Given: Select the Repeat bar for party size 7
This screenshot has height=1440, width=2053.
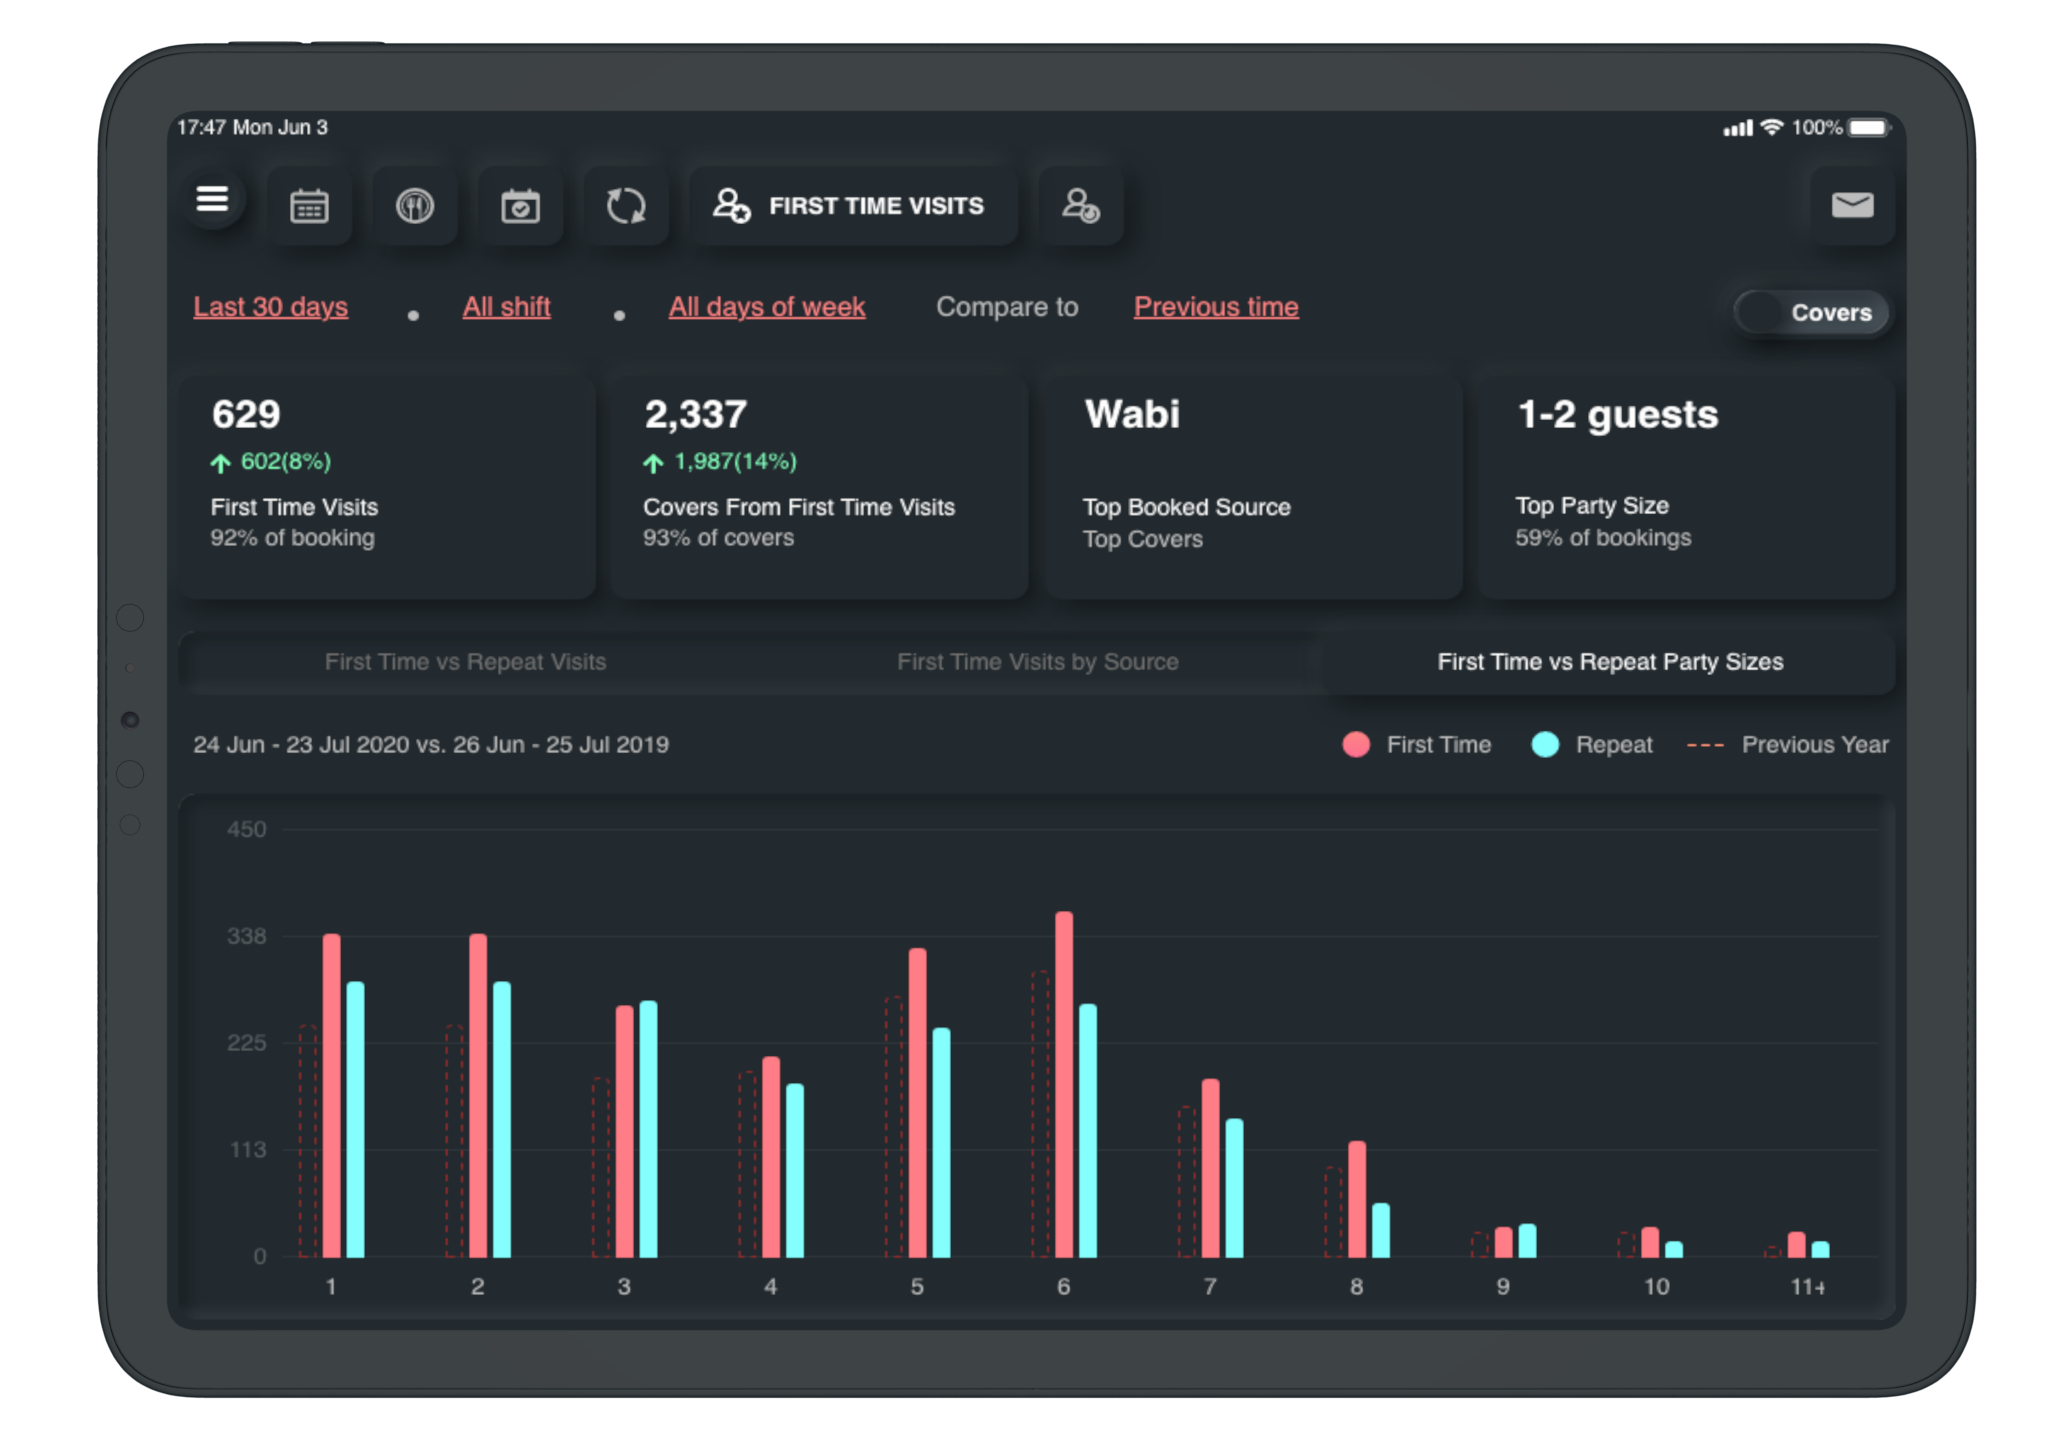Looking at the screenshot, I should [1234, 1188].
